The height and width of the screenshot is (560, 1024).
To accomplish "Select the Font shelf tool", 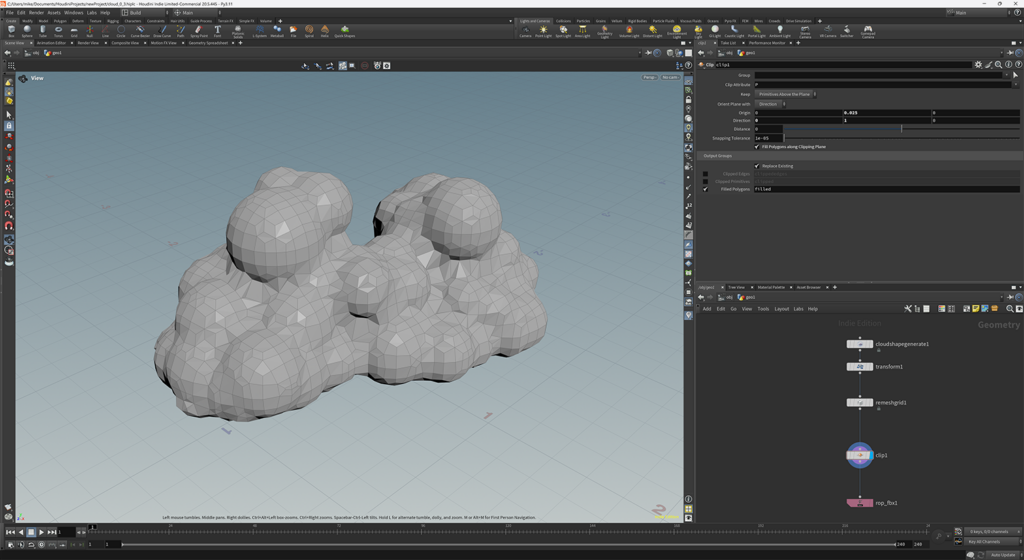I will pyautogui.click(x=217, y=31).
